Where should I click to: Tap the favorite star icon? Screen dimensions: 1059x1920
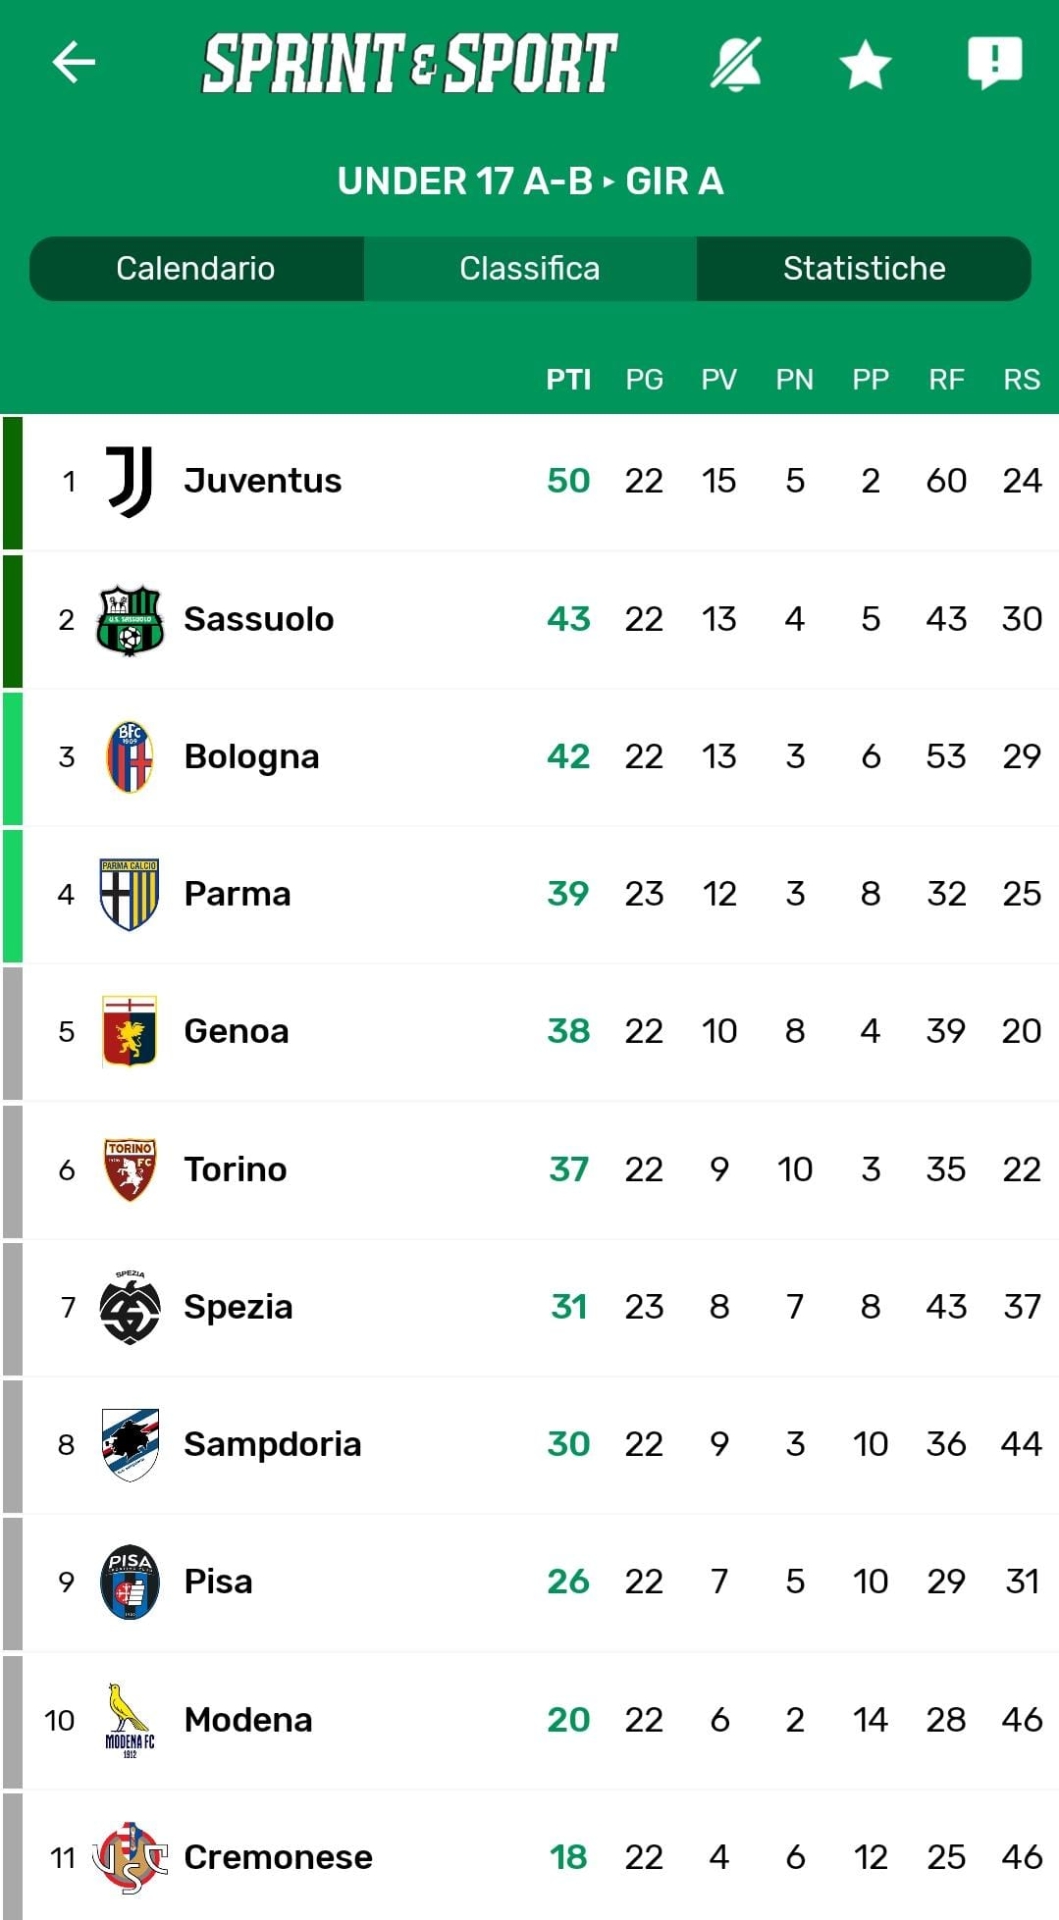865,65
